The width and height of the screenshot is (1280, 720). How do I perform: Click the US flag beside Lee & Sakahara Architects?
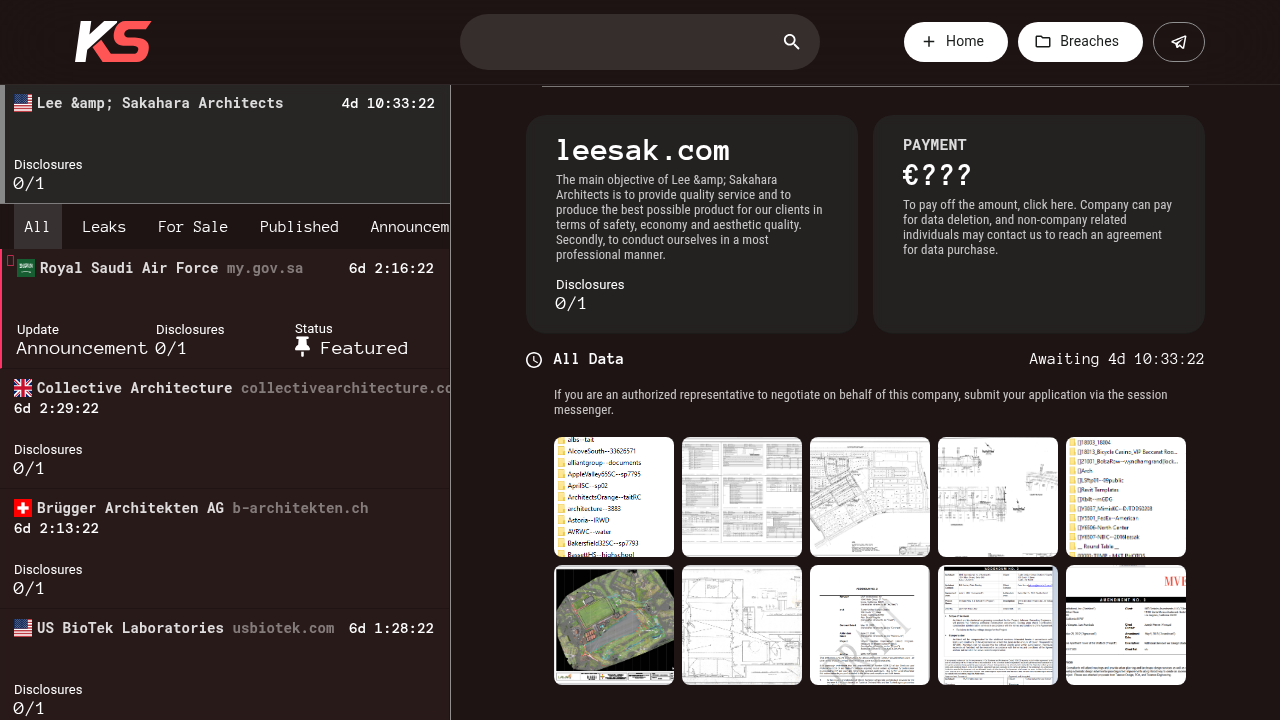click(23, 103)
